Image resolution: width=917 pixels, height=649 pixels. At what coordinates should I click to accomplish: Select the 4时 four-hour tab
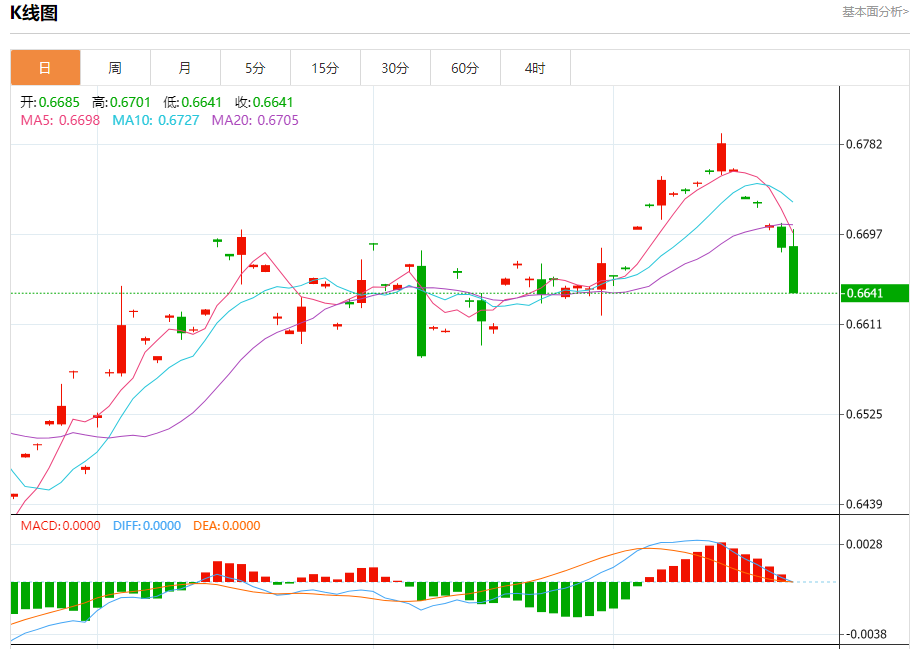(x=536, y=68)
